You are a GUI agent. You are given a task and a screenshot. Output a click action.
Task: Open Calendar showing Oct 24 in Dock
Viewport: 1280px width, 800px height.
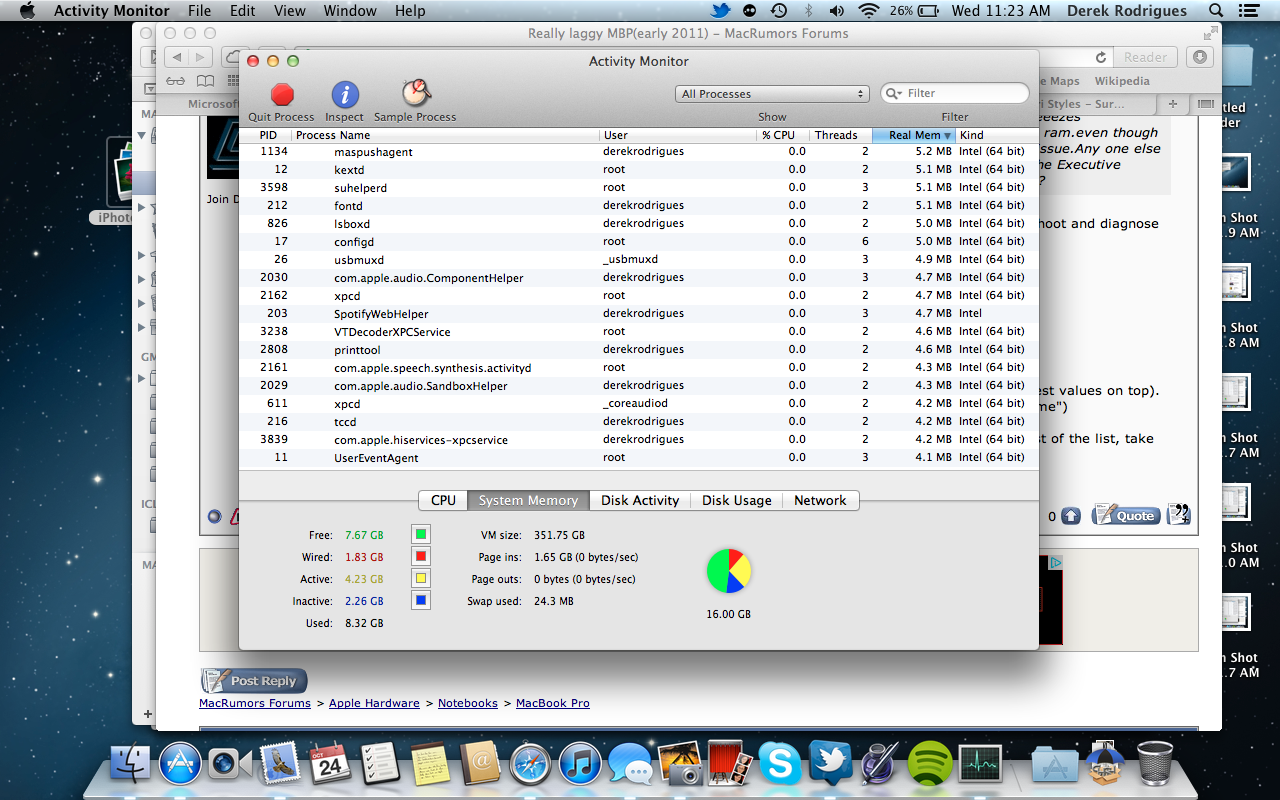[x=329, y=765]
